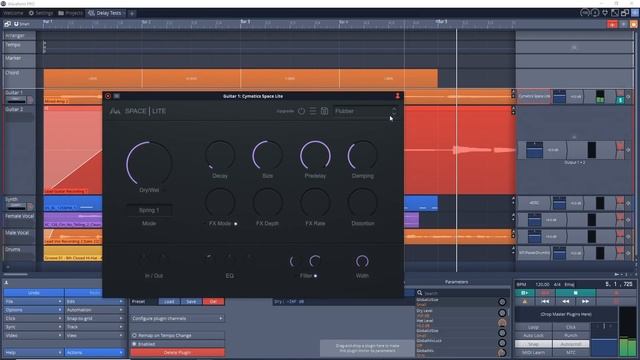The image size is (640, 360).
Task: Toggle the transport Click metronome button
Action: pos(571,327)
